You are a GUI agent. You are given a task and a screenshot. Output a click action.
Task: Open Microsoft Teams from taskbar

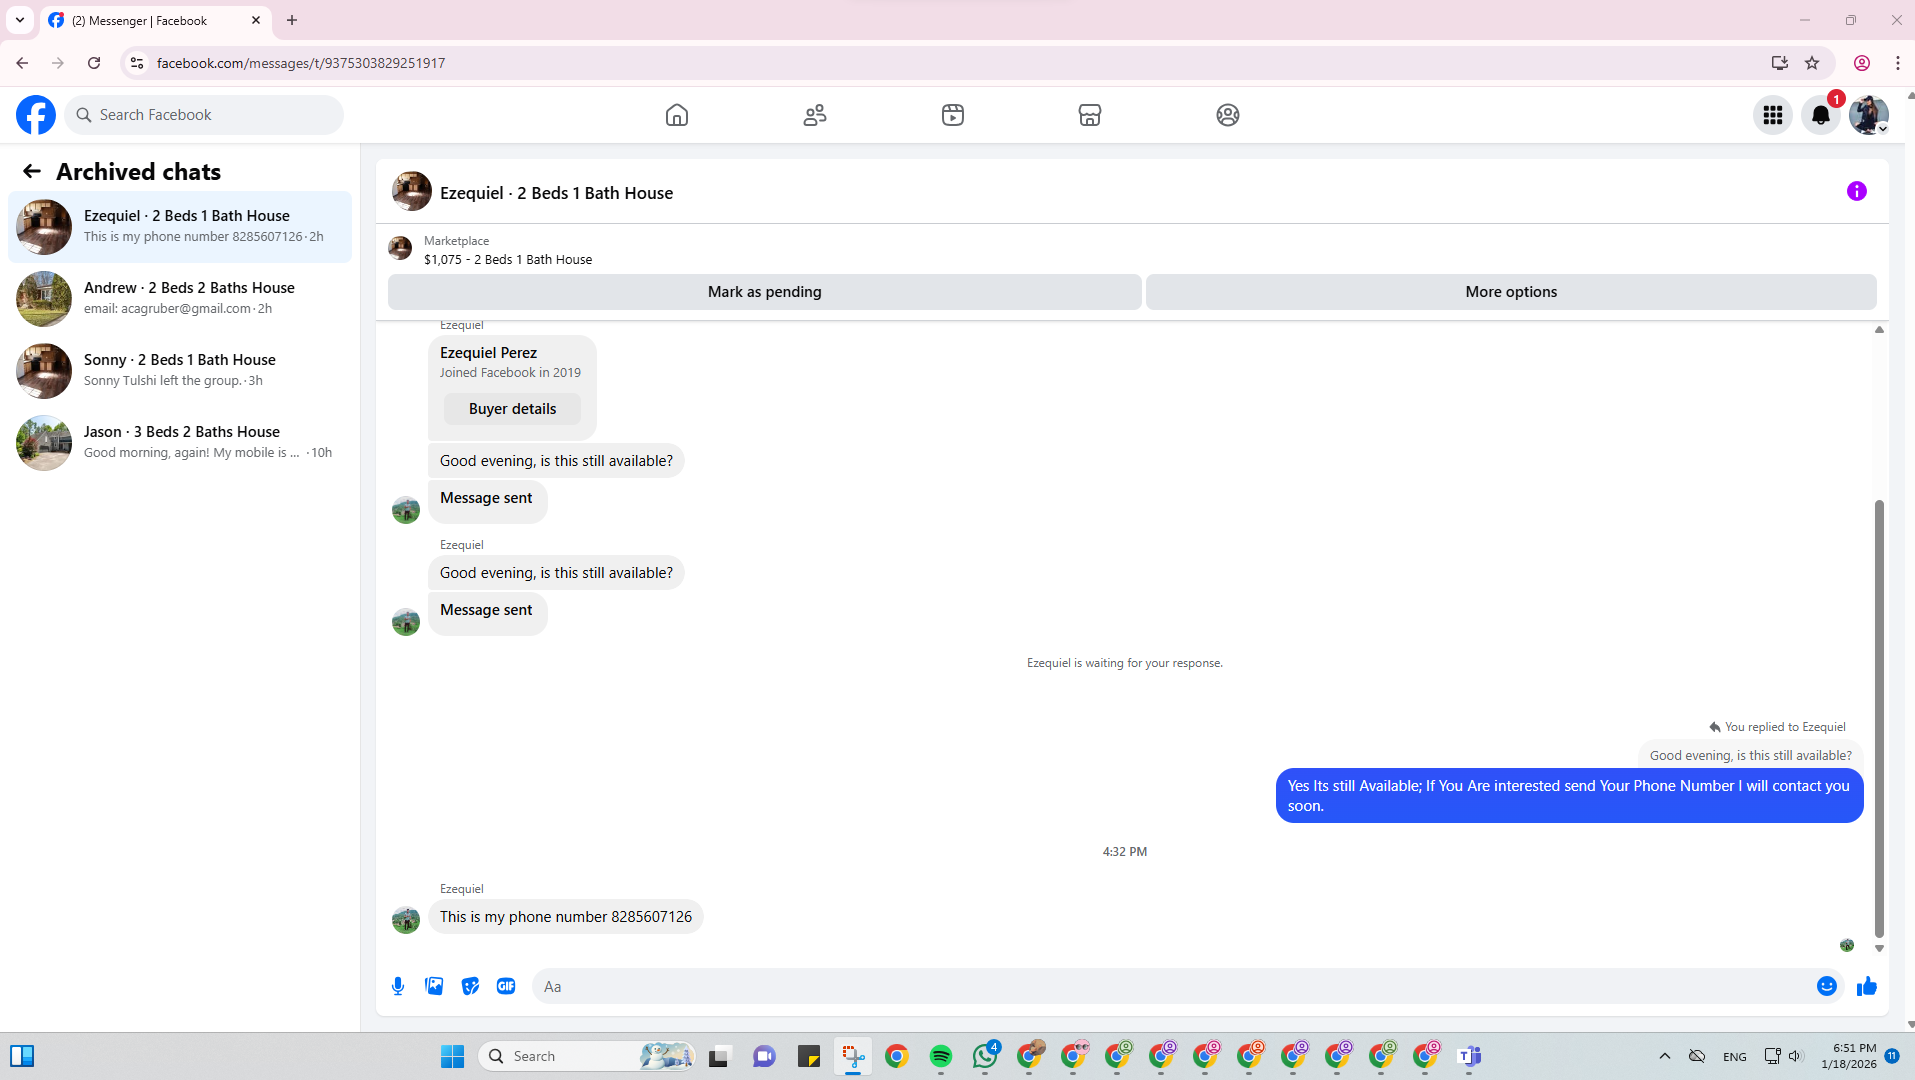(x=1469, y=1056)
